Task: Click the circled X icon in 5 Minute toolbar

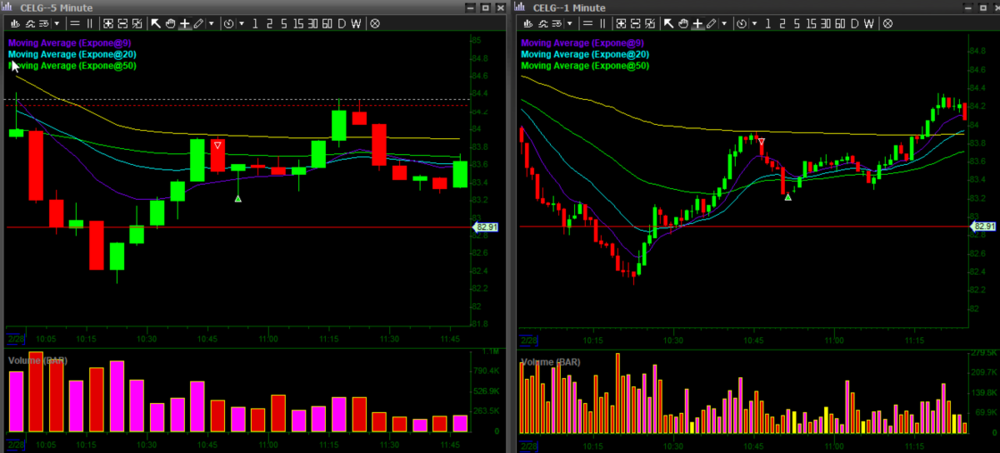Action: click(374, 23)
